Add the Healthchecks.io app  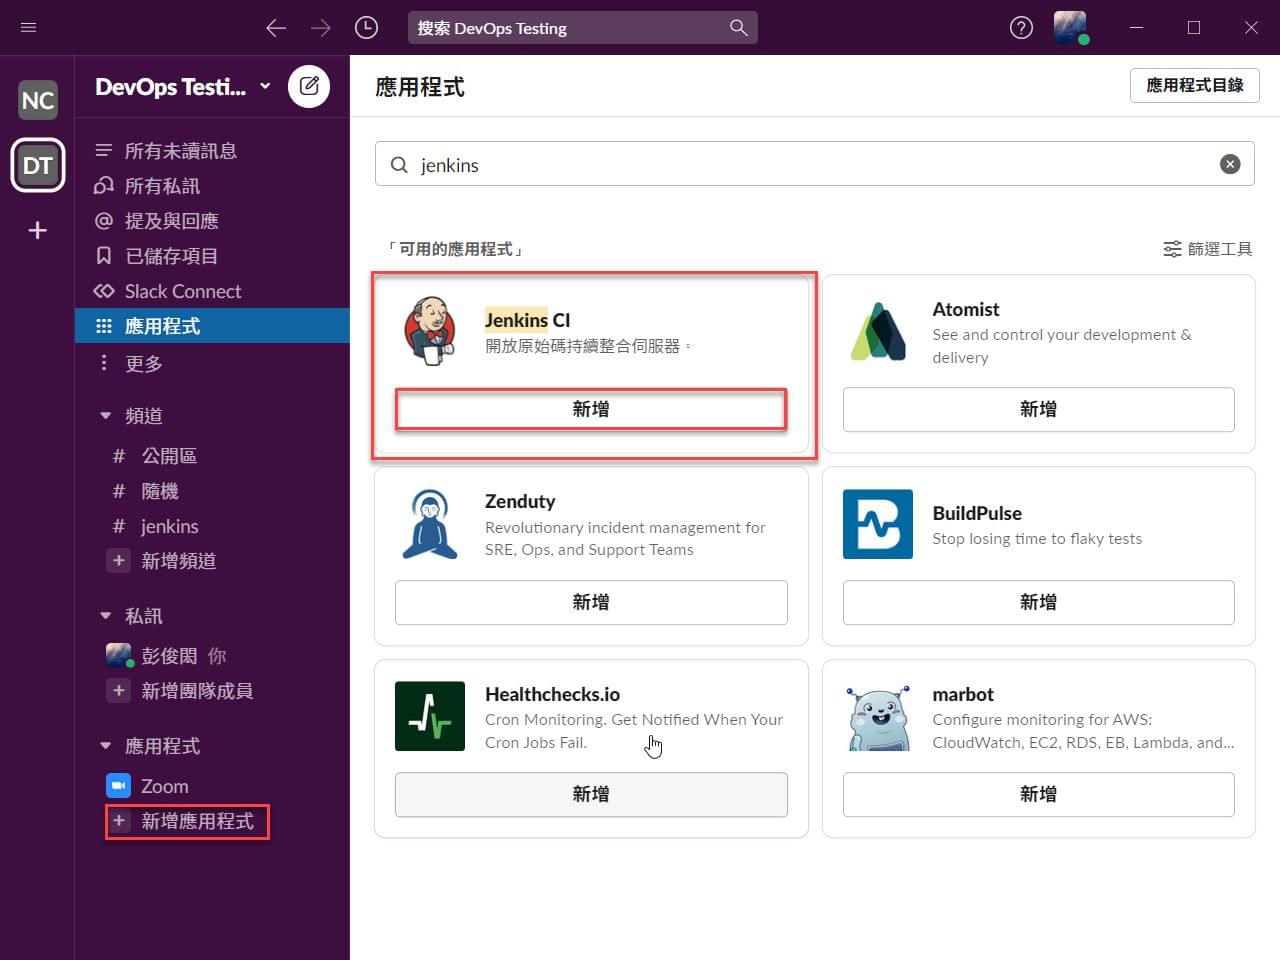tap(591, 794)
